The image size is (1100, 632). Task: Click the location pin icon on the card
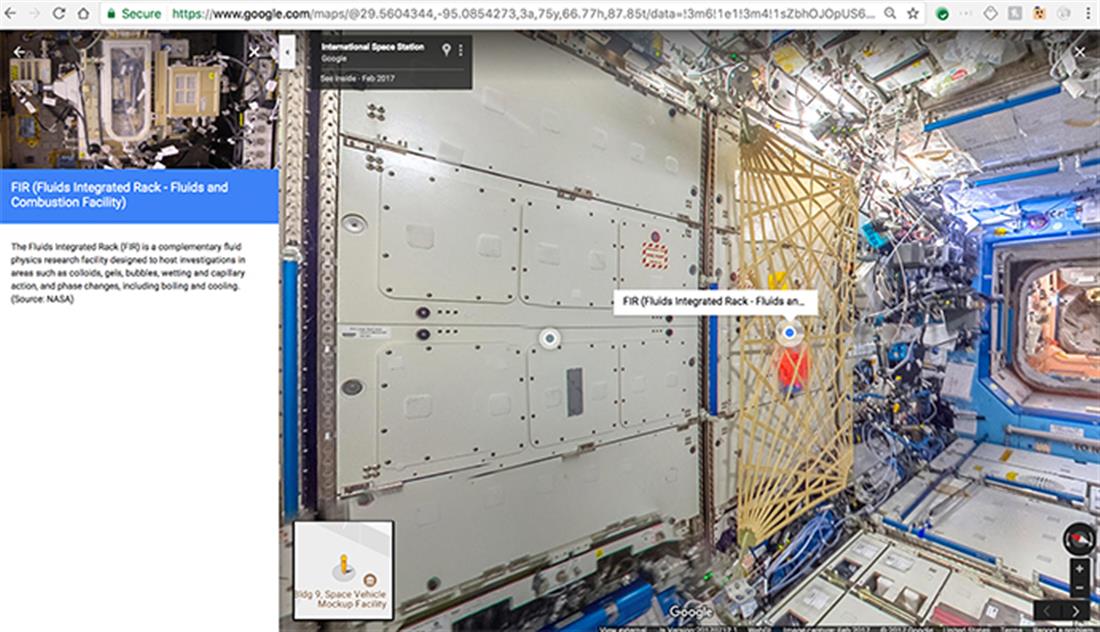pos(446,50)
